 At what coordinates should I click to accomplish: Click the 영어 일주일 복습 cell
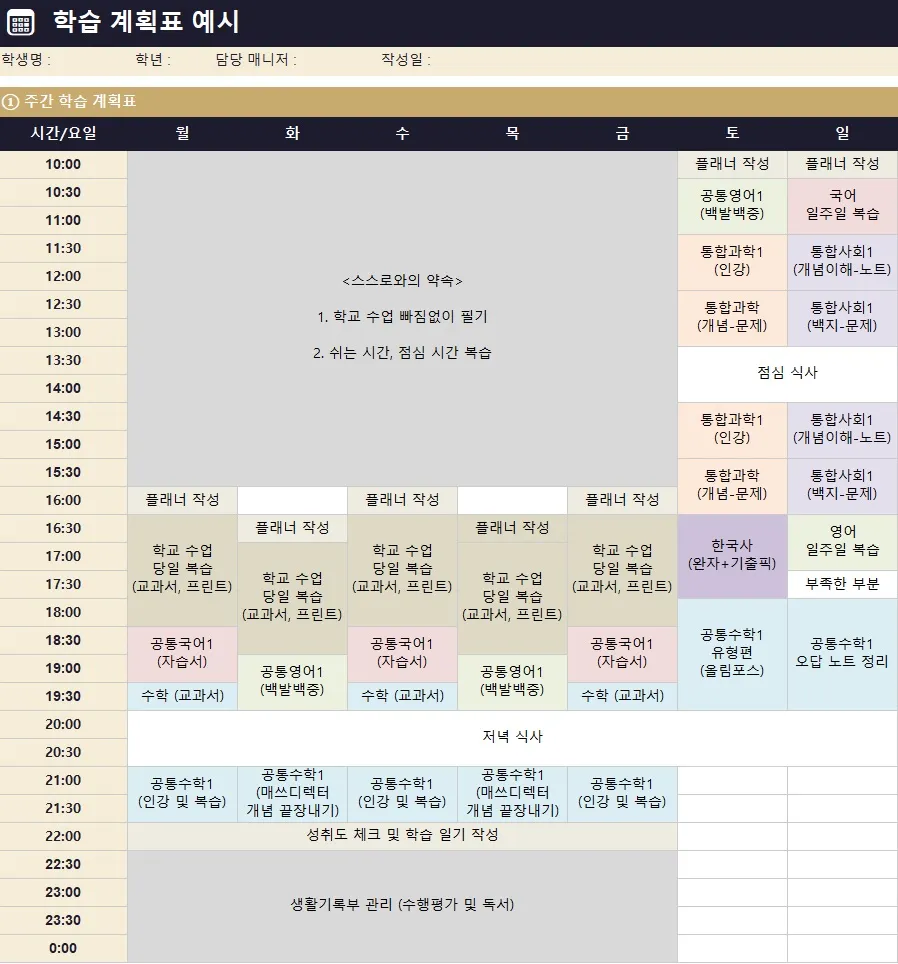[843, 542]
